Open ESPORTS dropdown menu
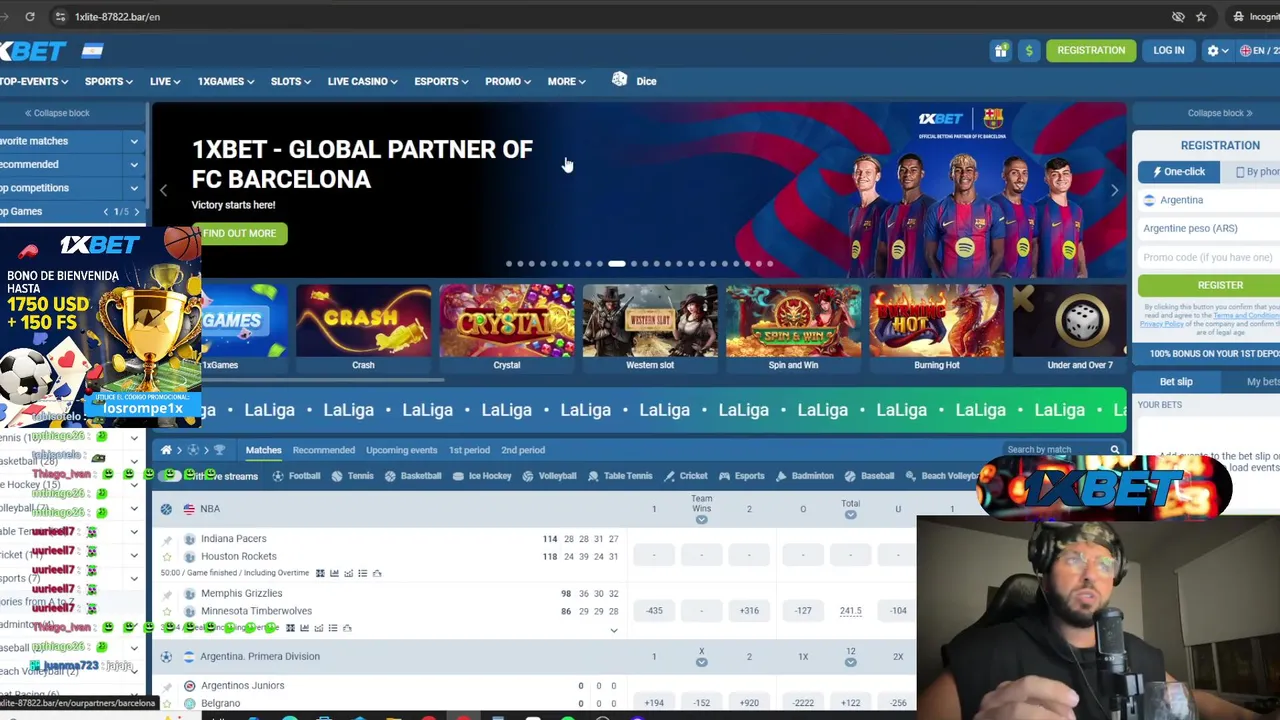 (441, 81)
